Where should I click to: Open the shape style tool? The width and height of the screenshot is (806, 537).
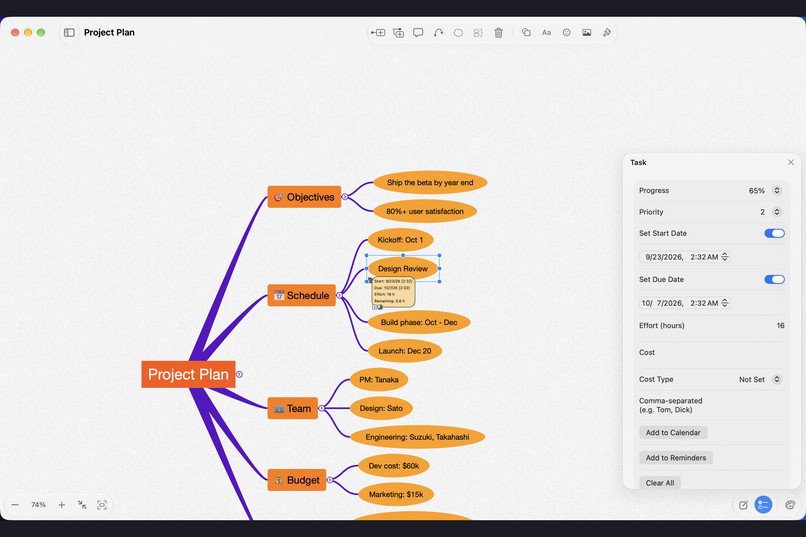click(x=526, y=32)
